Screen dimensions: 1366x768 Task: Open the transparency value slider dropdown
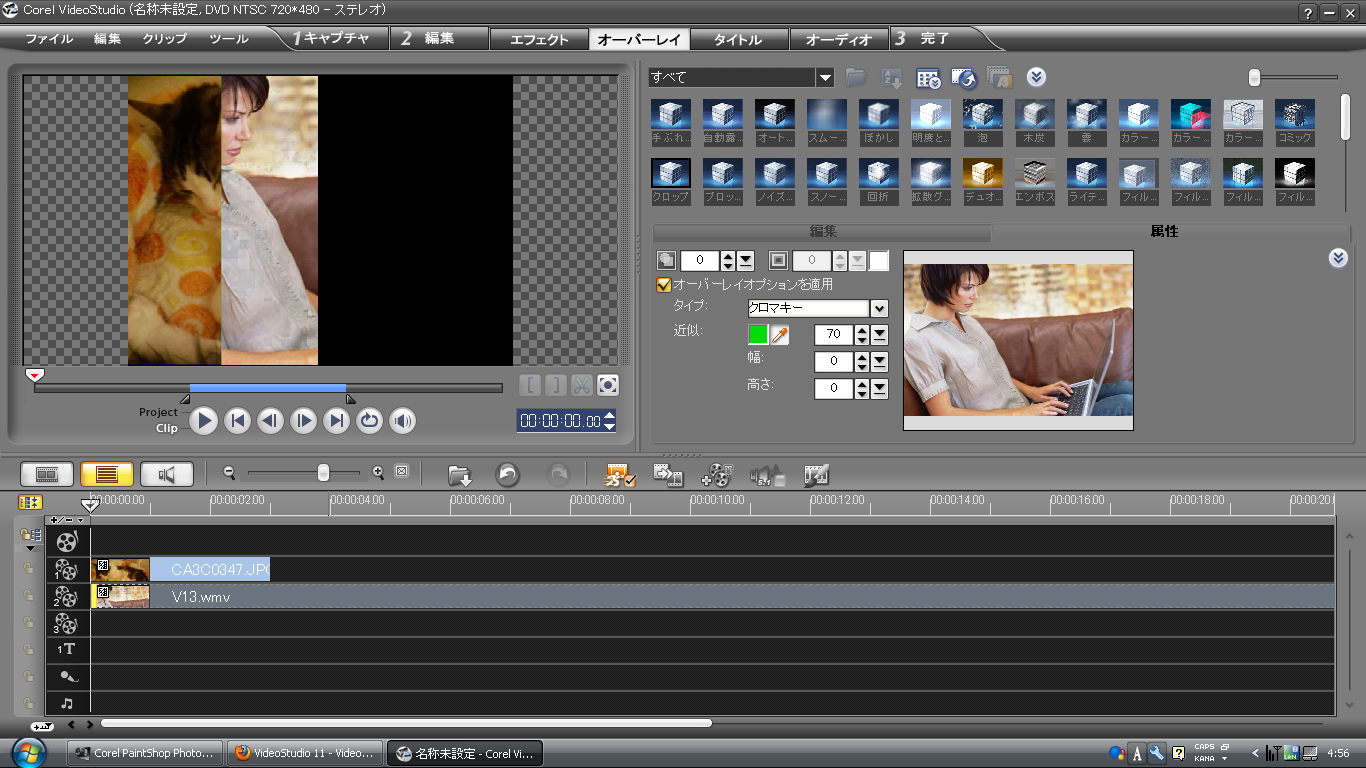746,261
